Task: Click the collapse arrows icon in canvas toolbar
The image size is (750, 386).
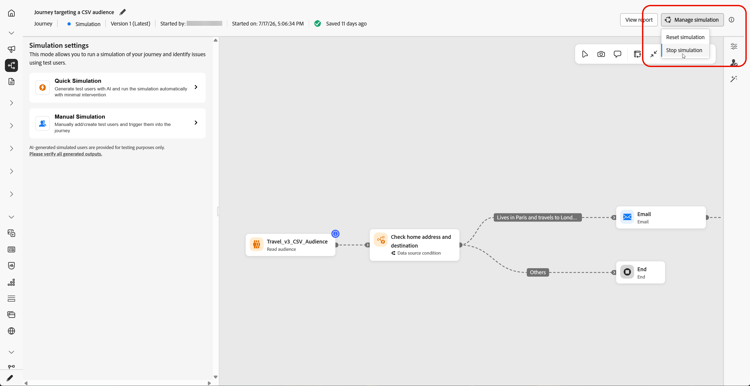Action: point(653,54)
